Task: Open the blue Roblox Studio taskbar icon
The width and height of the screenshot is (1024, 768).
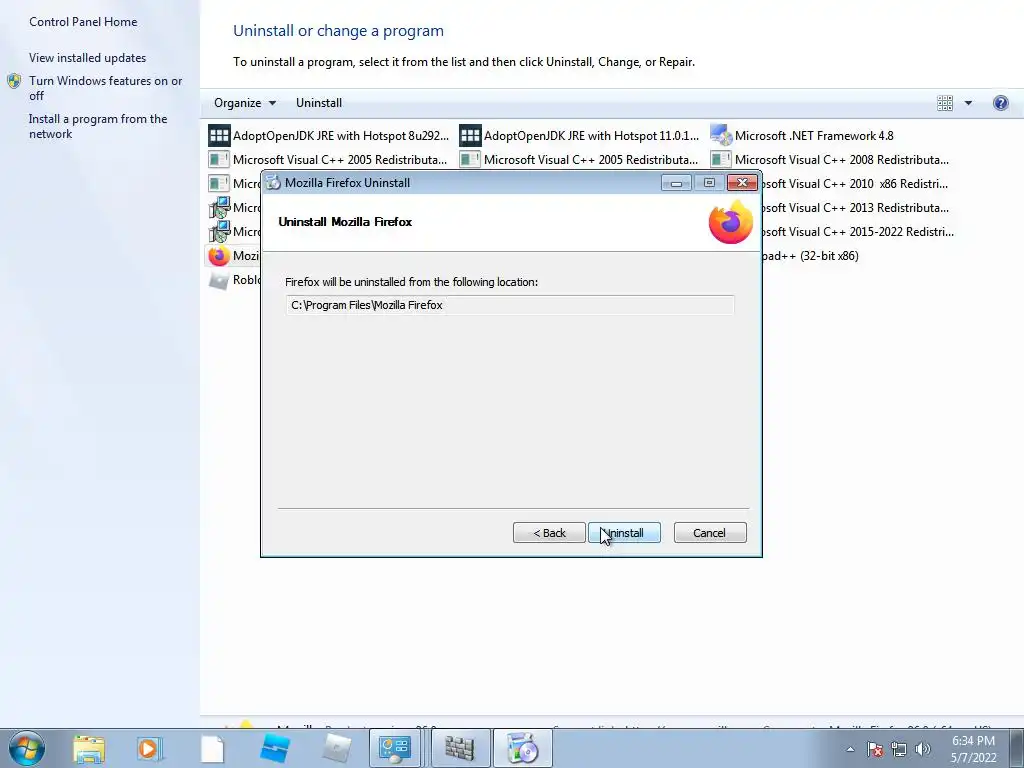Action: [x=274, y=749]
